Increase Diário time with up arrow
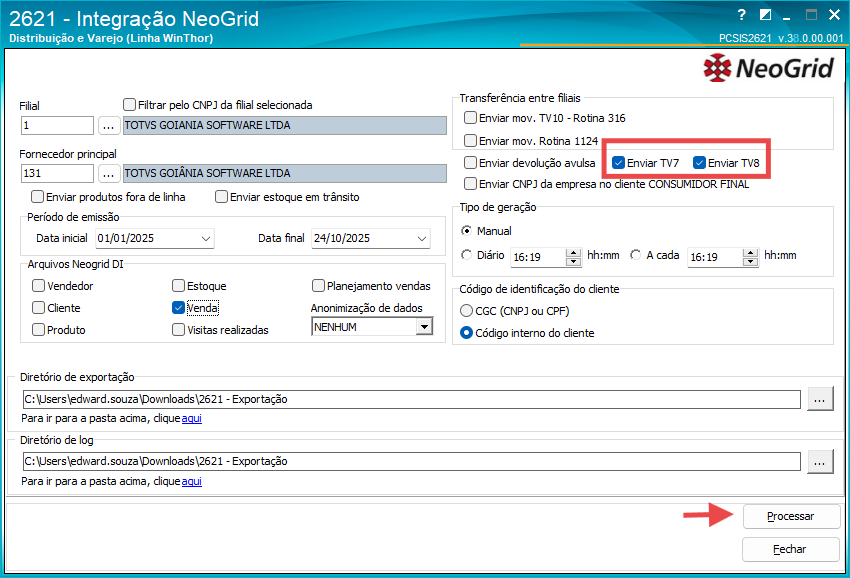The width and height of the screenshot is (850, 578). point(573,253)
